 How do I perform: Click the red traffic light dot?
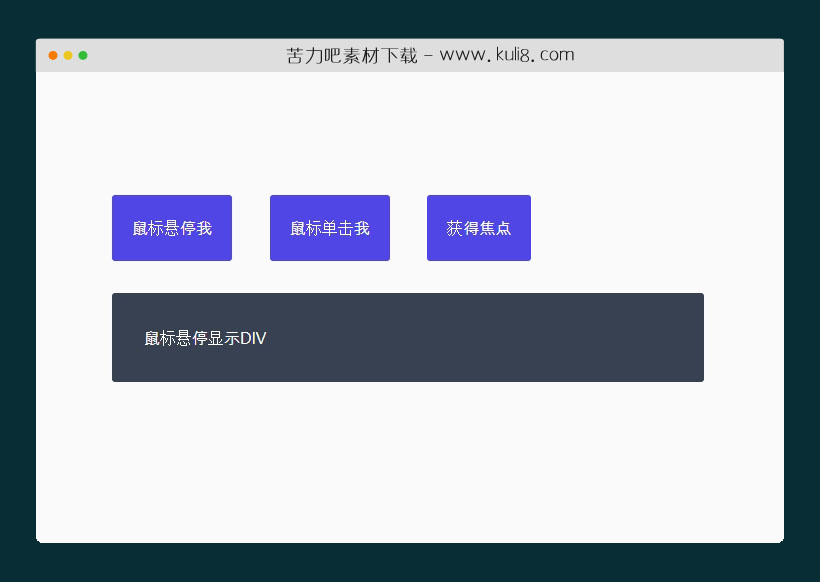tap(52, 55)
